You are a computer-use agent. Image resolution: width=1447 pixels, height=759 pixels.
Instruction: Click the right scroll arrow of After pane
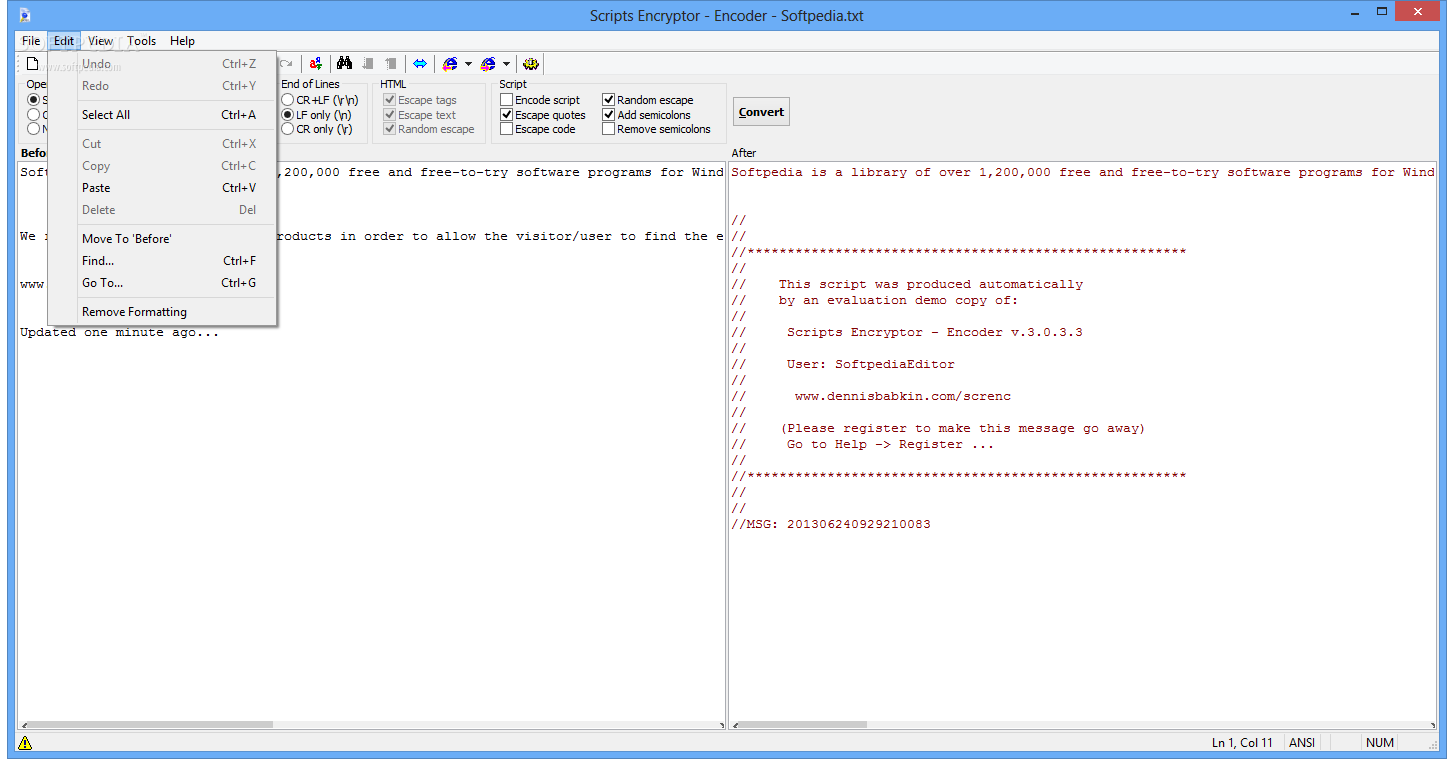[1432, 725]
